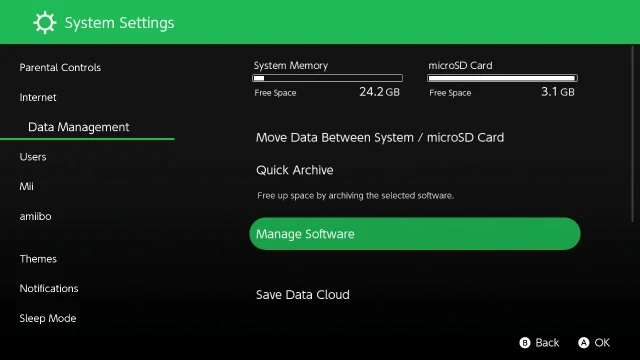Select the Quick Archive option
Image resolution: width=640 pixels, height=360 pixels.
coord(295,170)
